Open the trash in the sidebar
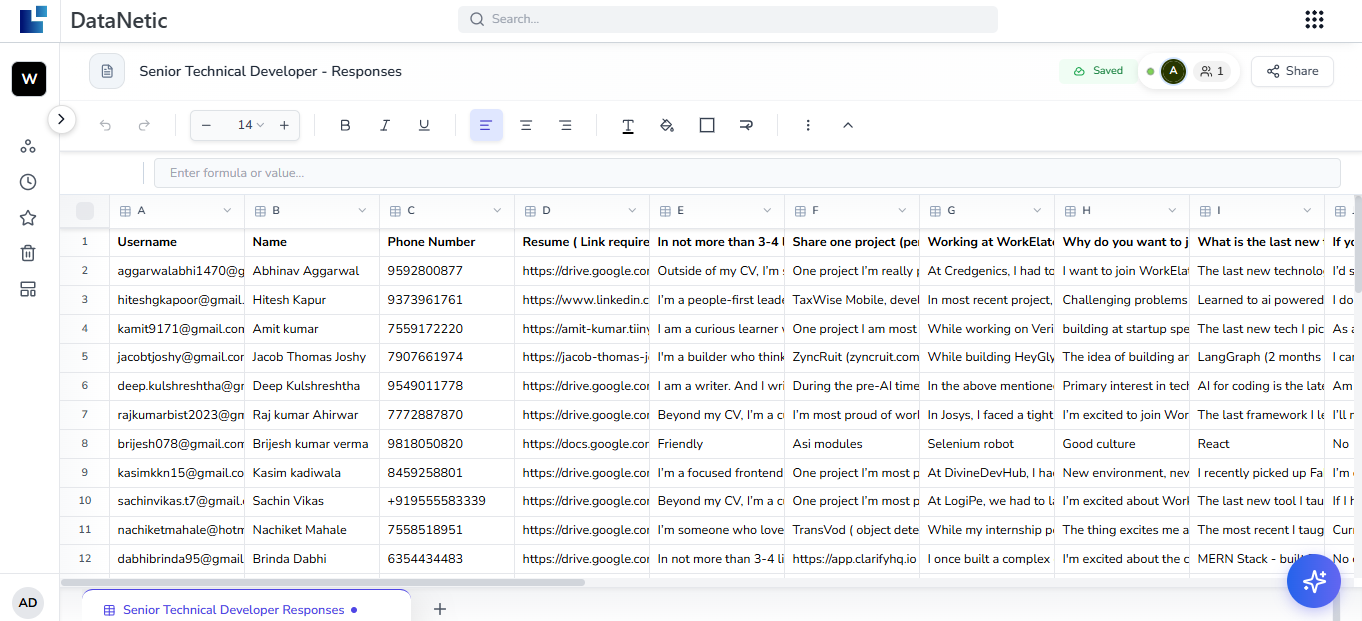The image size is (1362, 621). [28, 253]
